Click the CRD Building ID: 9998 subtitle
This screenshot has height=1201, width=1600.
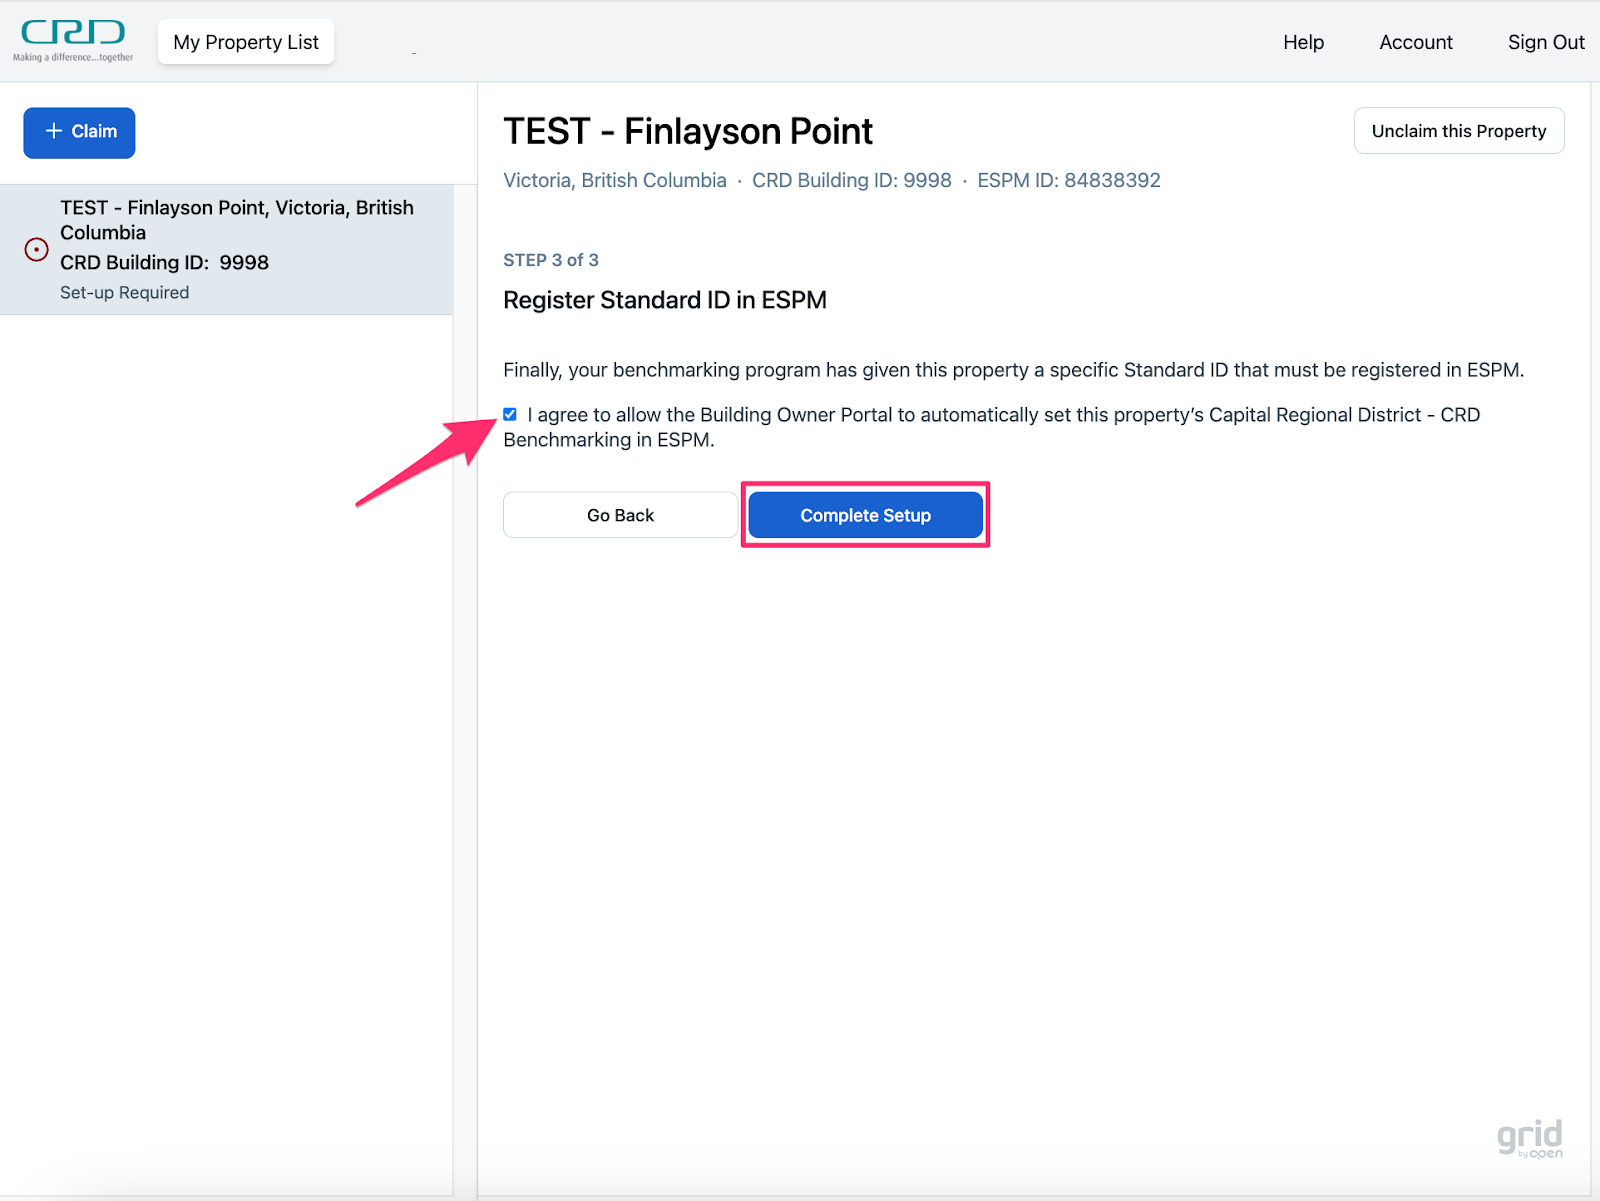(x=851, y=181)
